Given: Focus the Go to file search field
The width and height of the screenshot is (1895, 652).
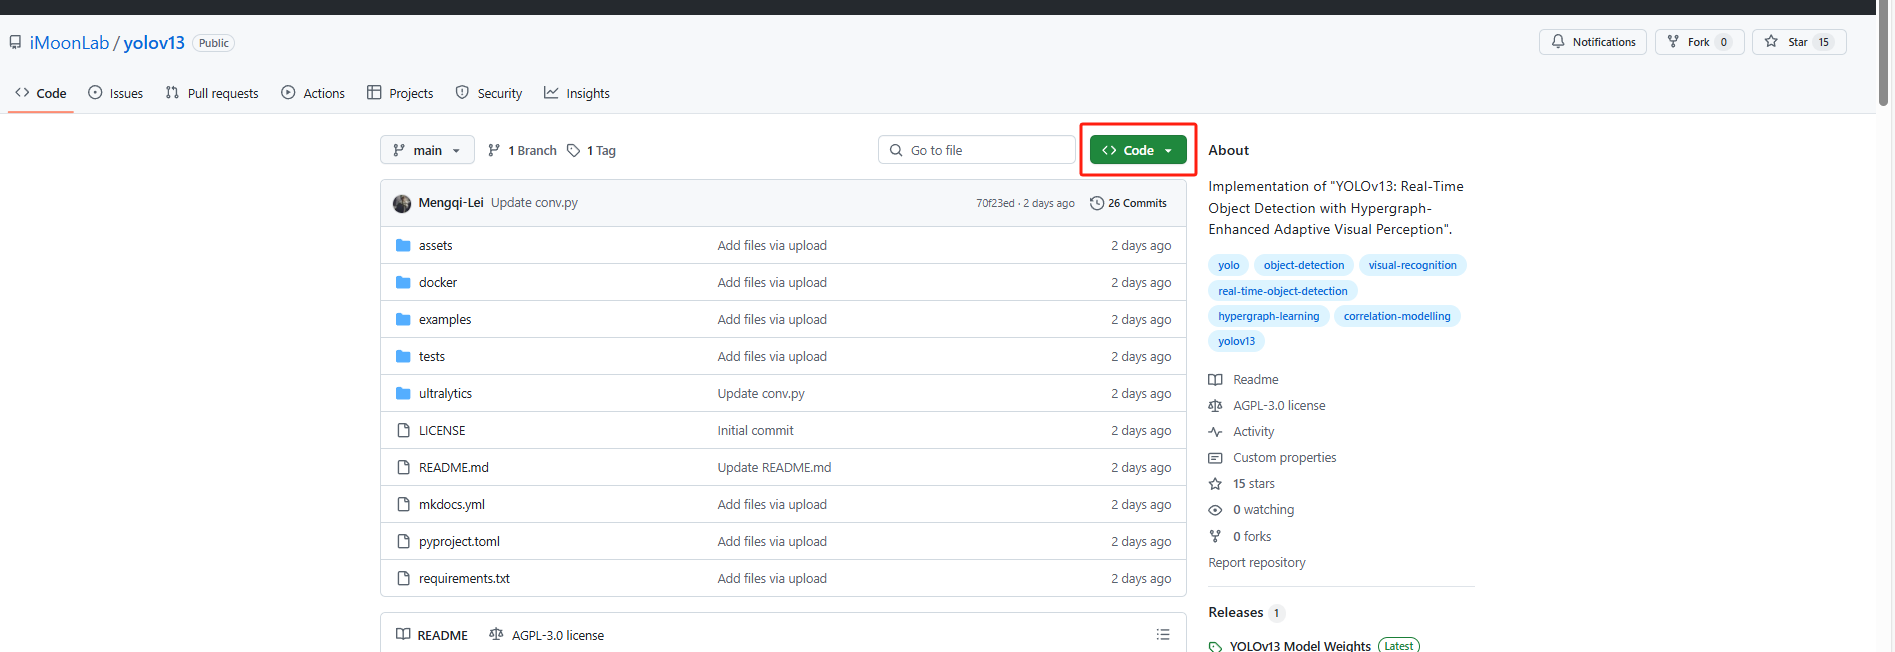Looking at the screenshot, I should pos(977,150).
